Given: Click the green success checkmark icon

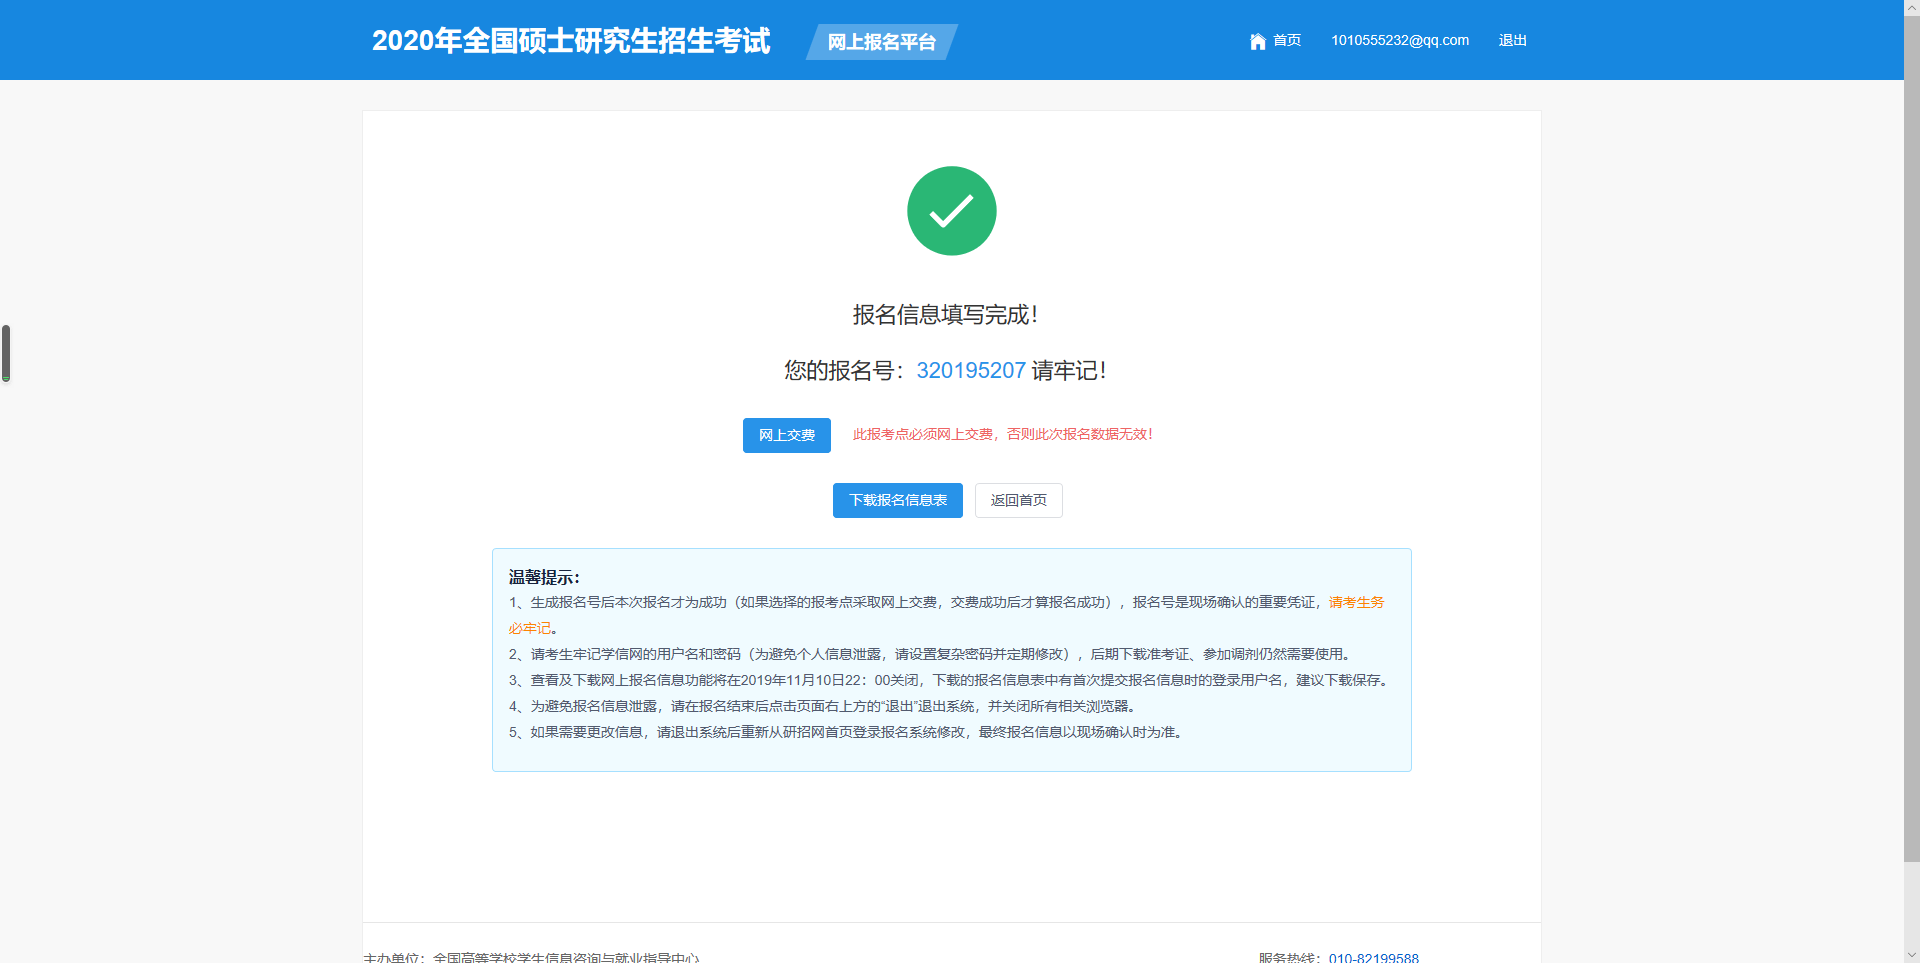Looking at the screenshot, I should (951, 211).
